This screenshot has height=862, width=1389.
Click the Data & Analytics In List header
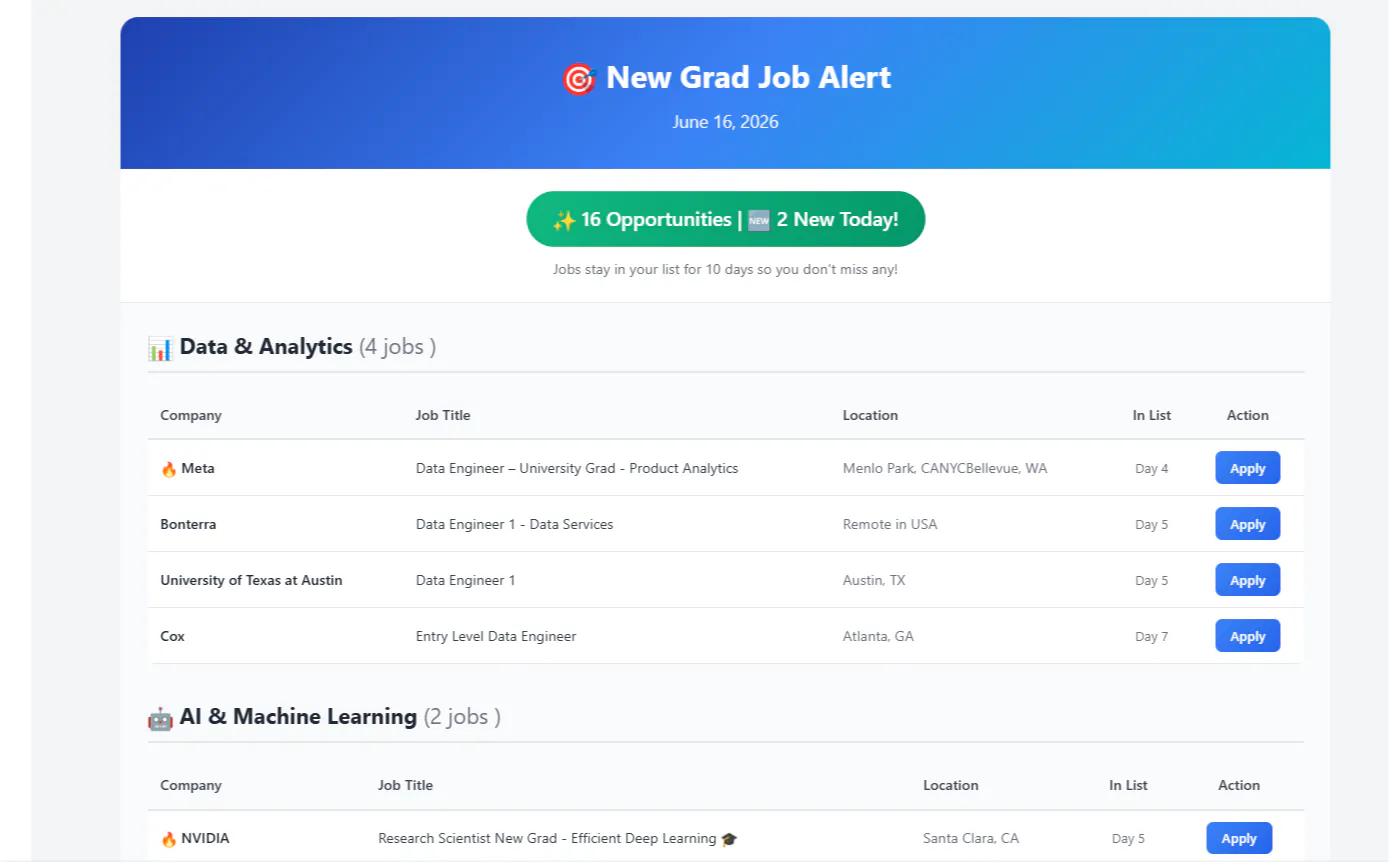(1152, 415)
